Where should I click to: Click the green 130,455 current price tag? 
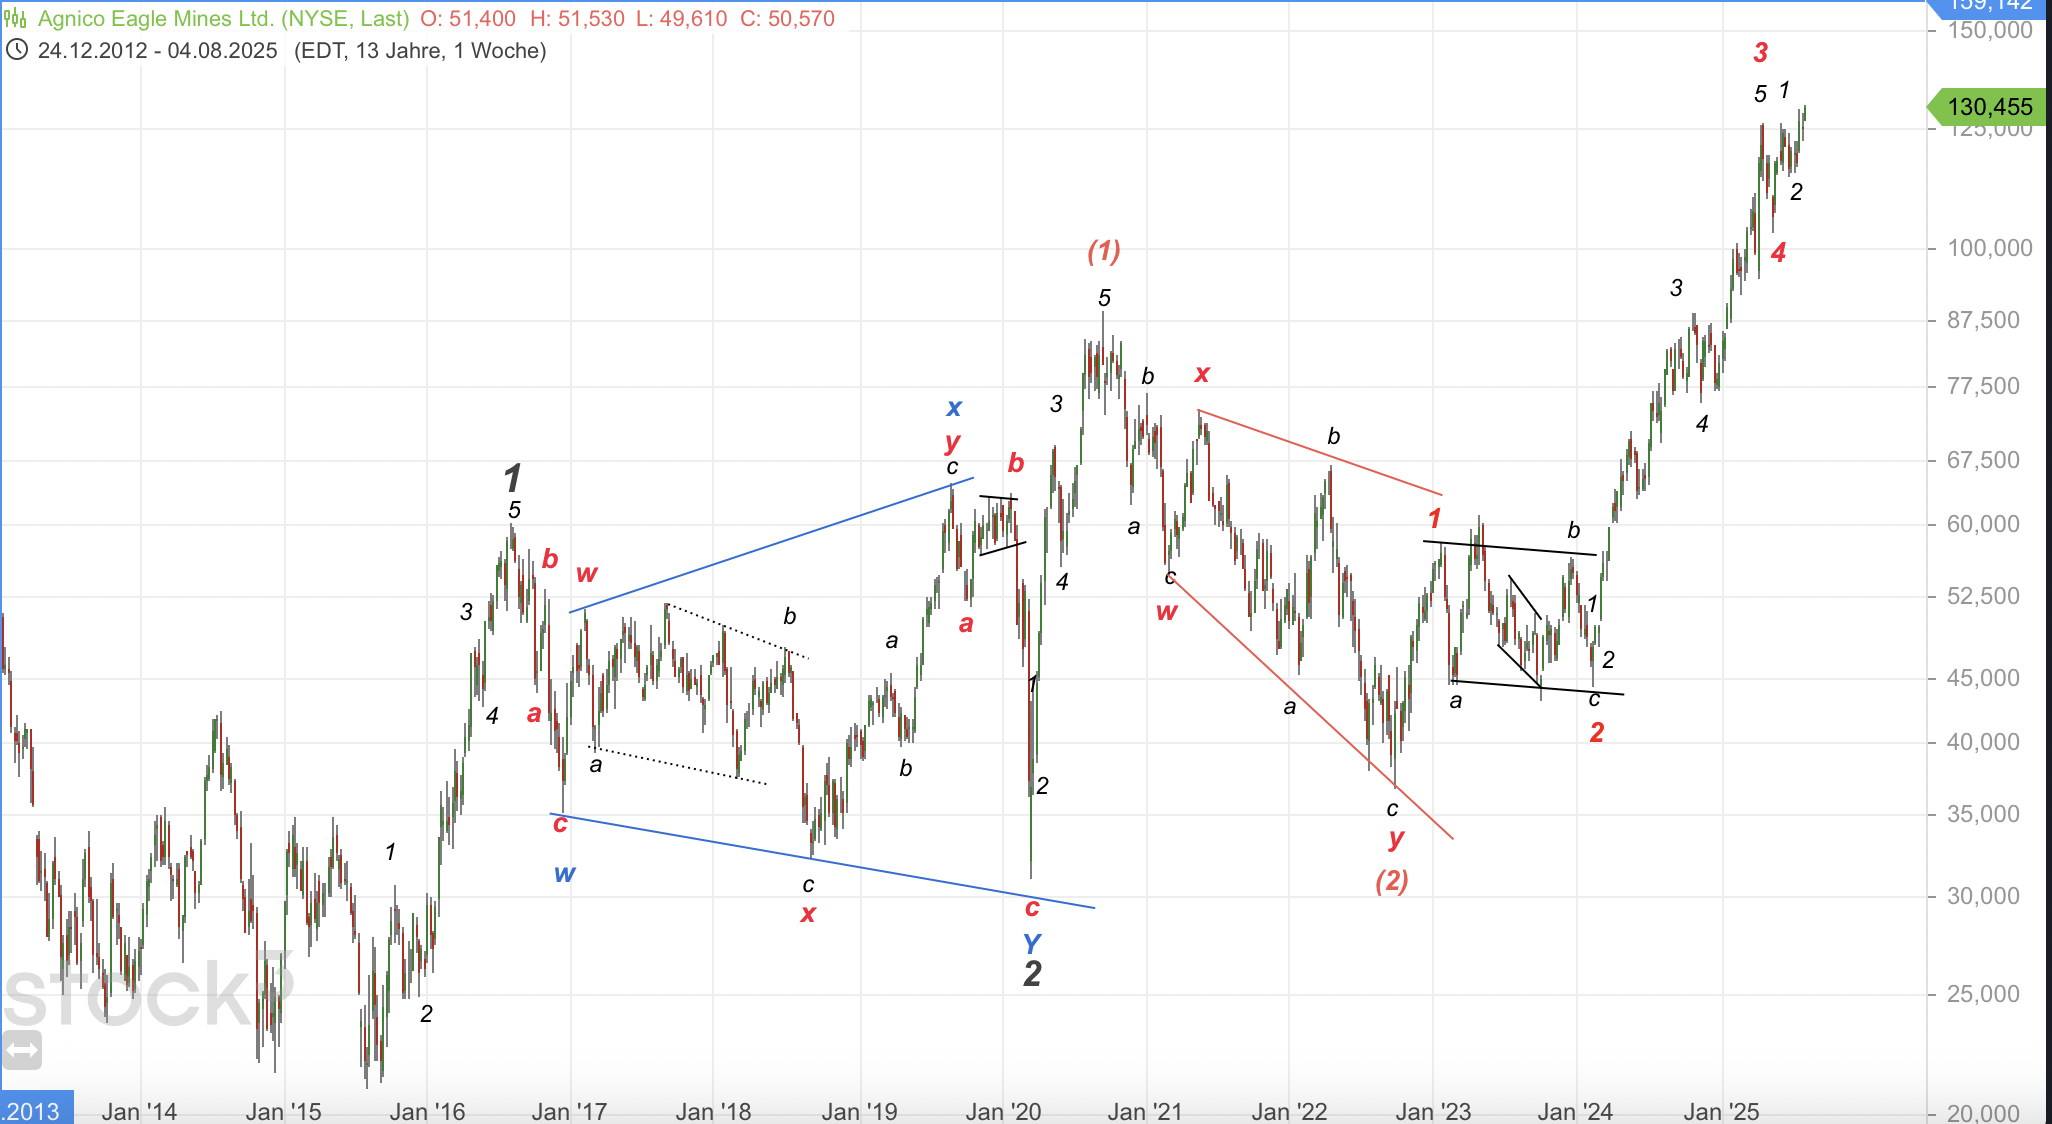point(1988,107)
